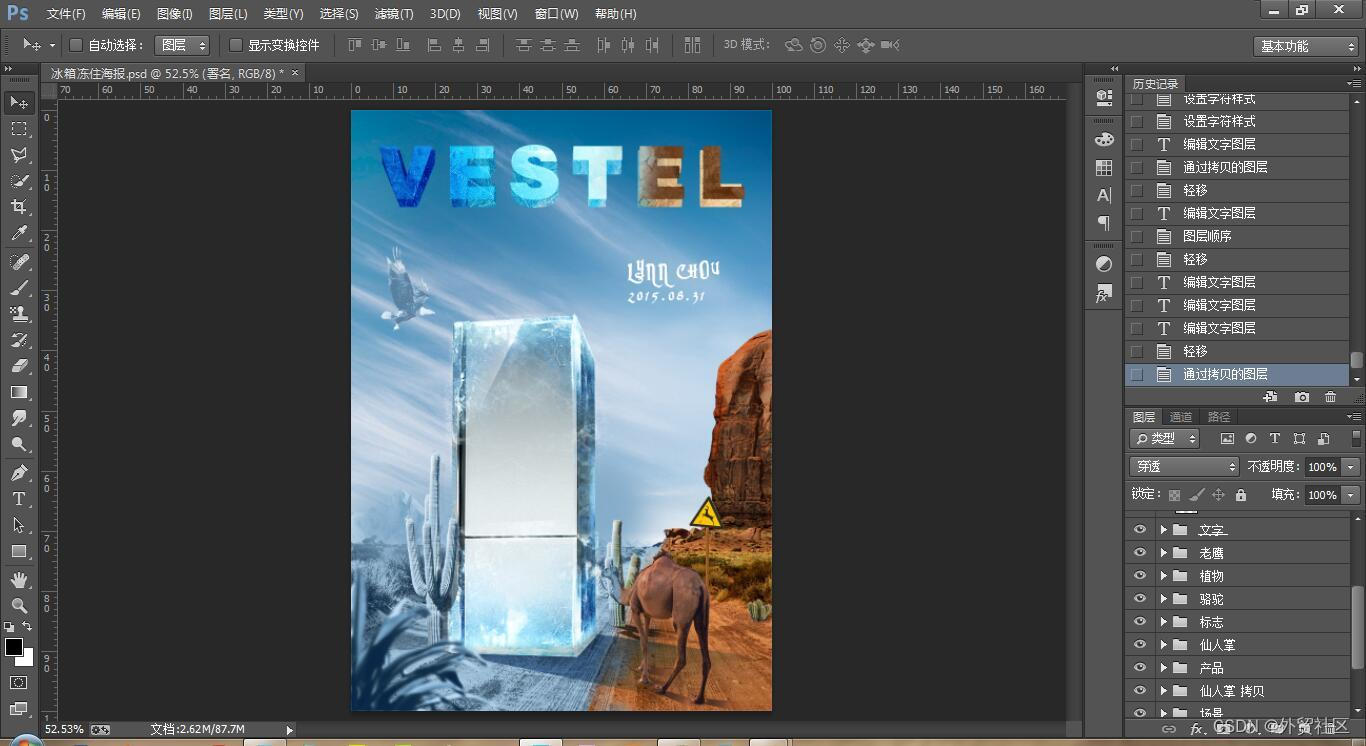Click the foreground color swatch
Screen dimensions: 1366x746
pos(13,647)
